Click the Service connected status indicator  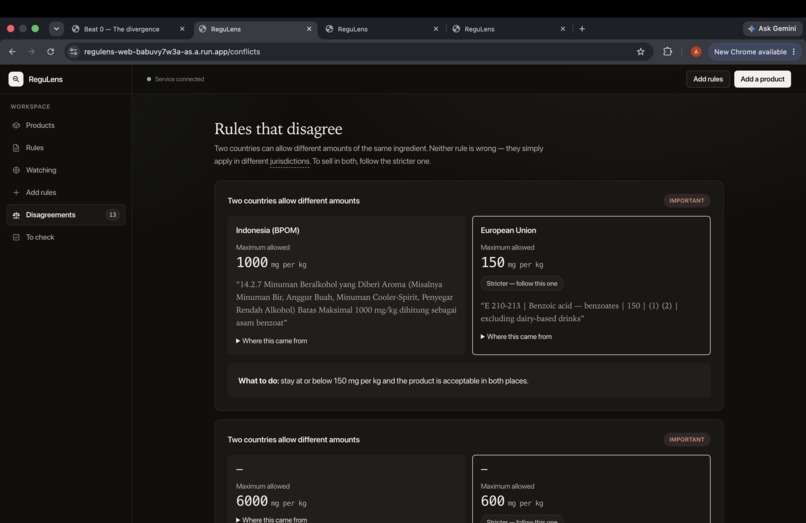175,79
